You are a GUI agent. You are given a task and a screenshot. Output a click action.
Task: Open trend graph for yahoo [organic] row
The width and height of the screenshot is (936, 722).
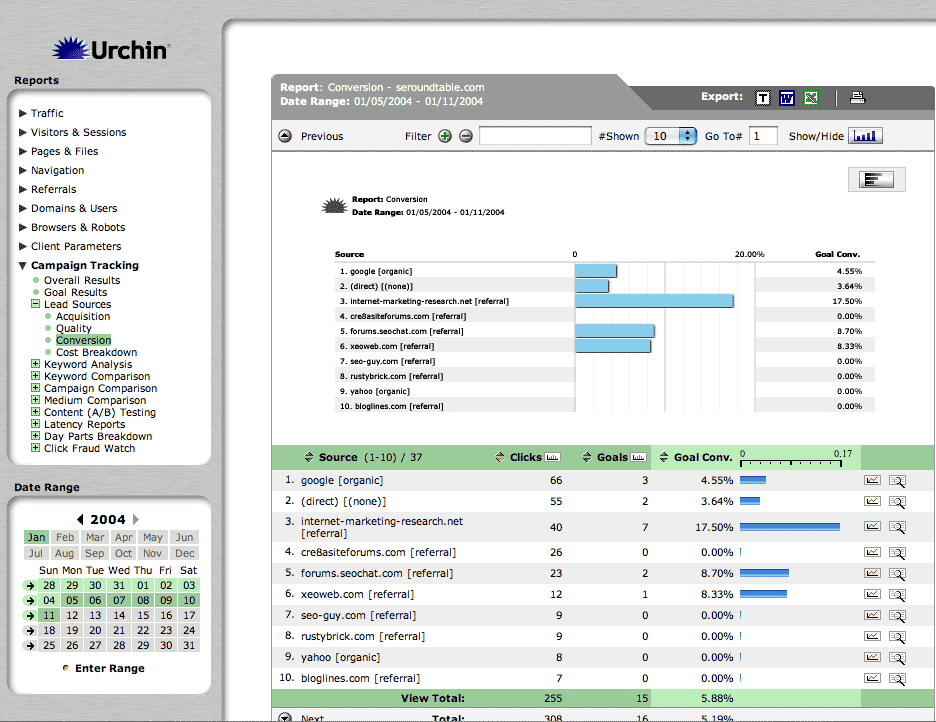pyautogui.click(x=872, y=657)
